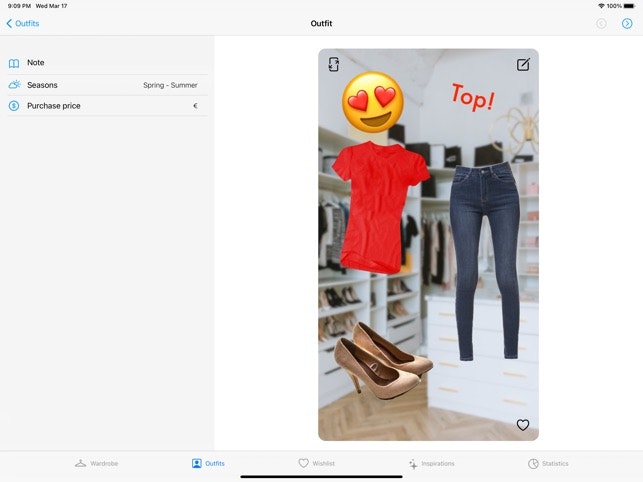Tap the Purchase price field
643x482 pixels.
tap(107, 106)
